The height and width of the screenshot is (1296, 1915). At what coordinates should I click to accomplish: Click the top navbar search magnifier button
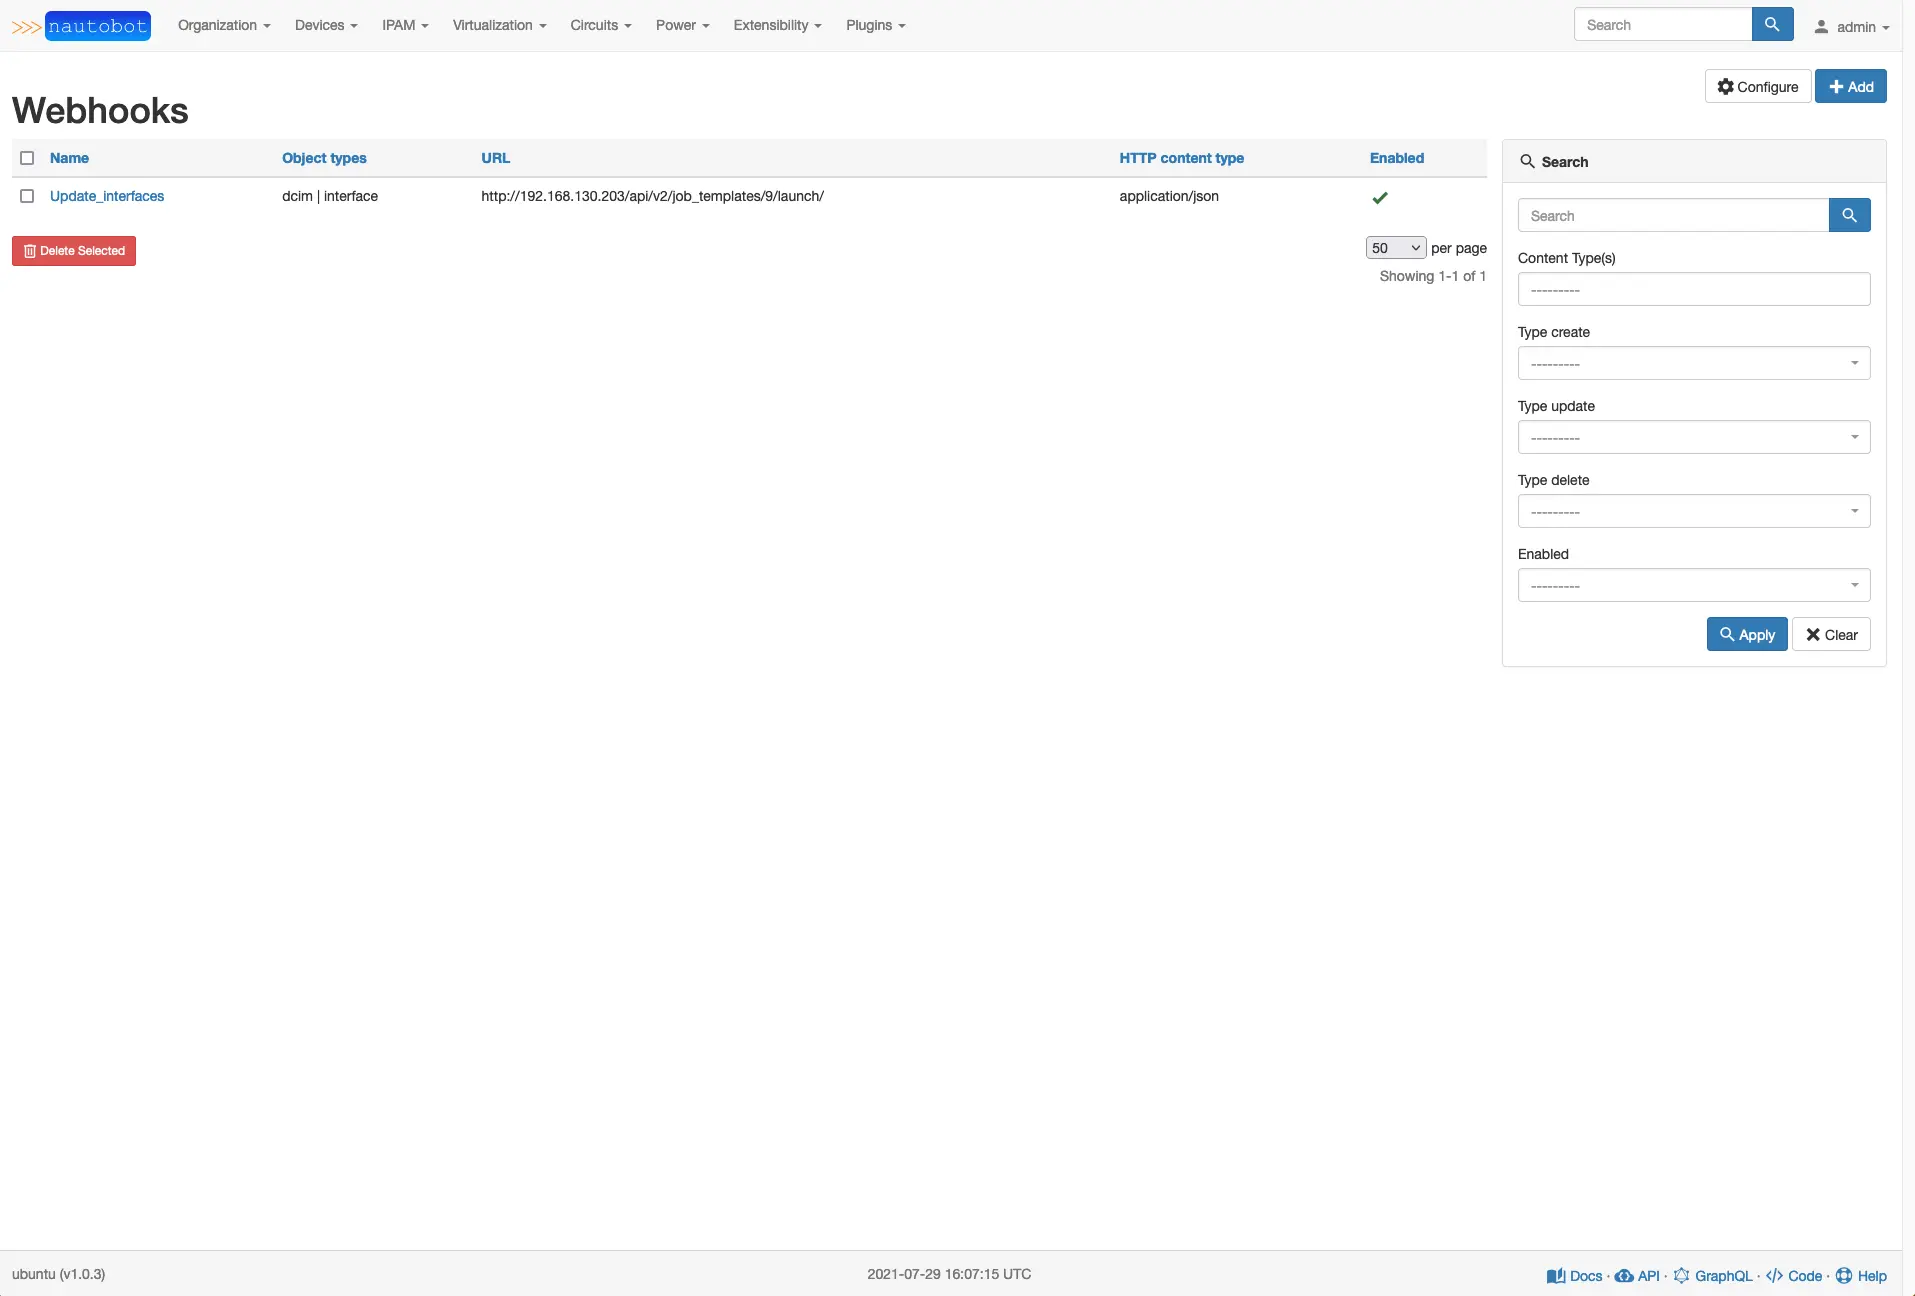tap(1772, 25)
